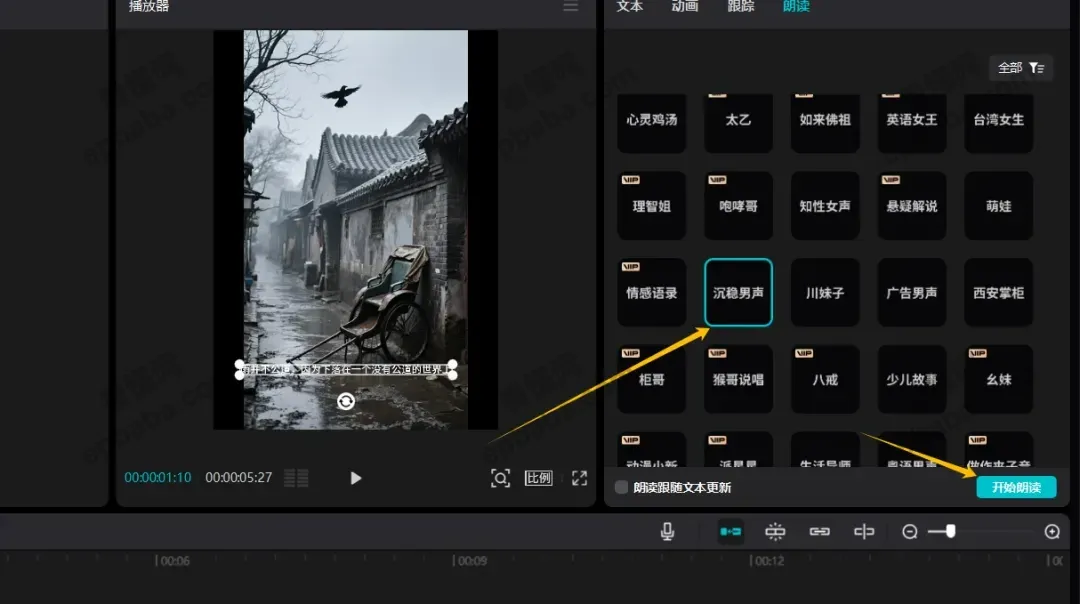Click the 开始朗读 button
Image resolution: width=1080 pixels, height=604 pixels.
coord(1017,488)
